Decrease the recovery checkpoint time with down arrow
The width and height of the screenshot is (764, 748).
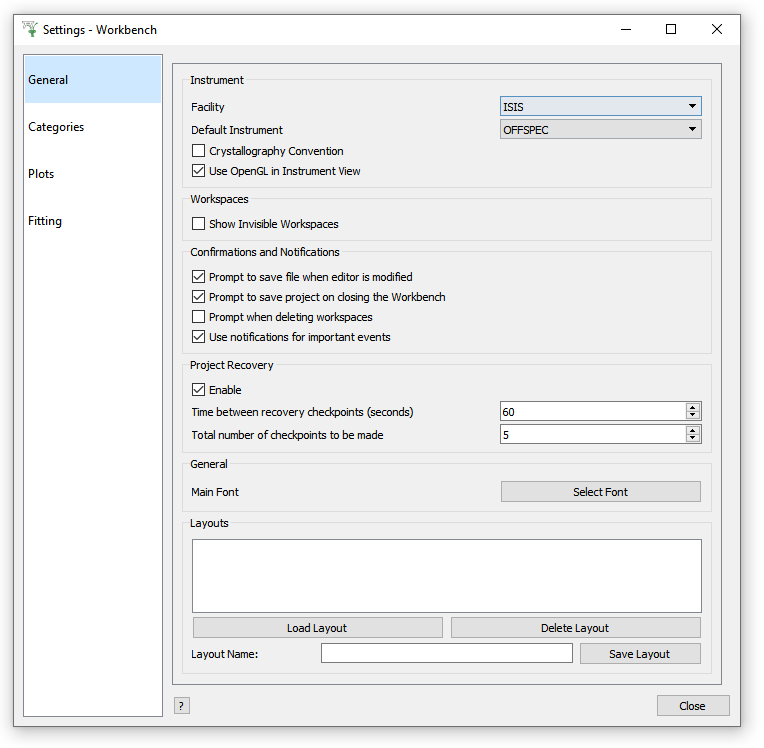pos(692,416)
